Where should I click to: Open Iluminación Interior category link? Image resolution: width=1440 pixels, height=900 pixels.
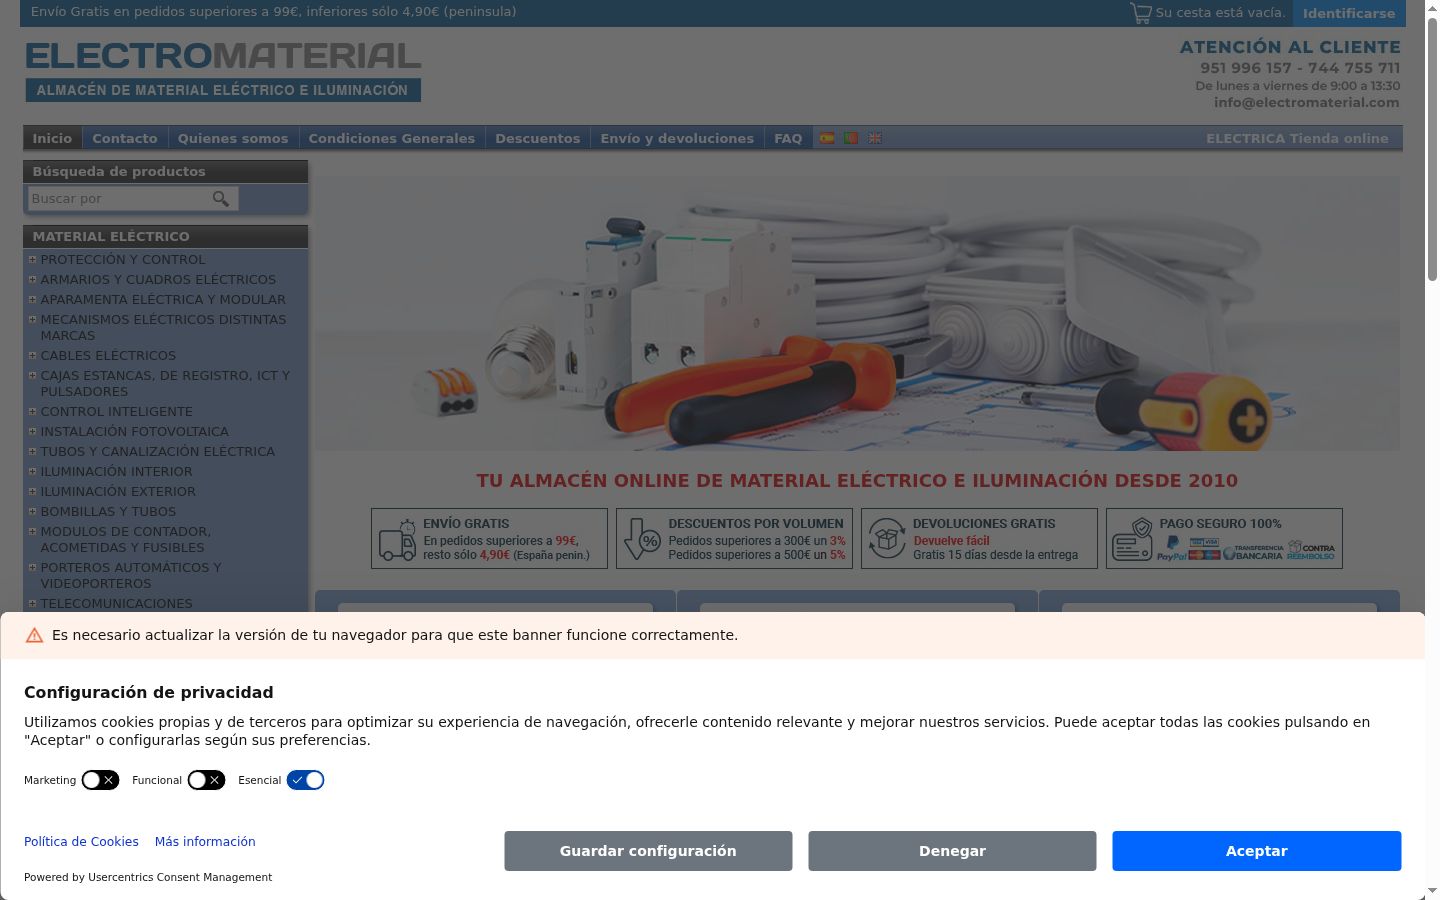point(116,471)
